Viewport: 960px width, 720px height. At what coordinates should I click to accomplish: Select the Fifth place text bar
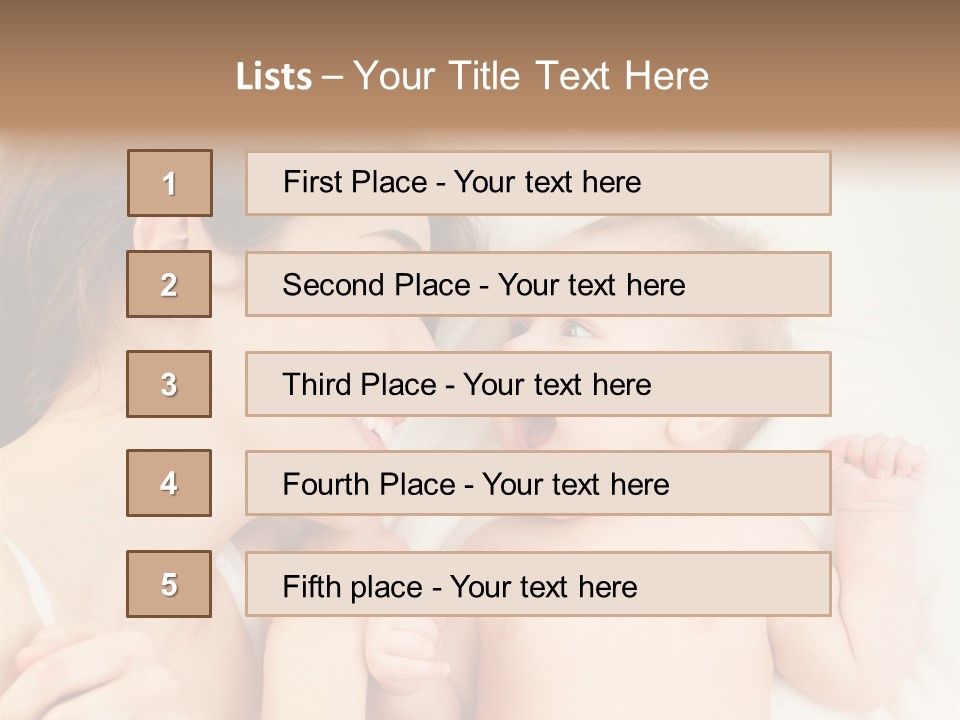tap(538, 584)
